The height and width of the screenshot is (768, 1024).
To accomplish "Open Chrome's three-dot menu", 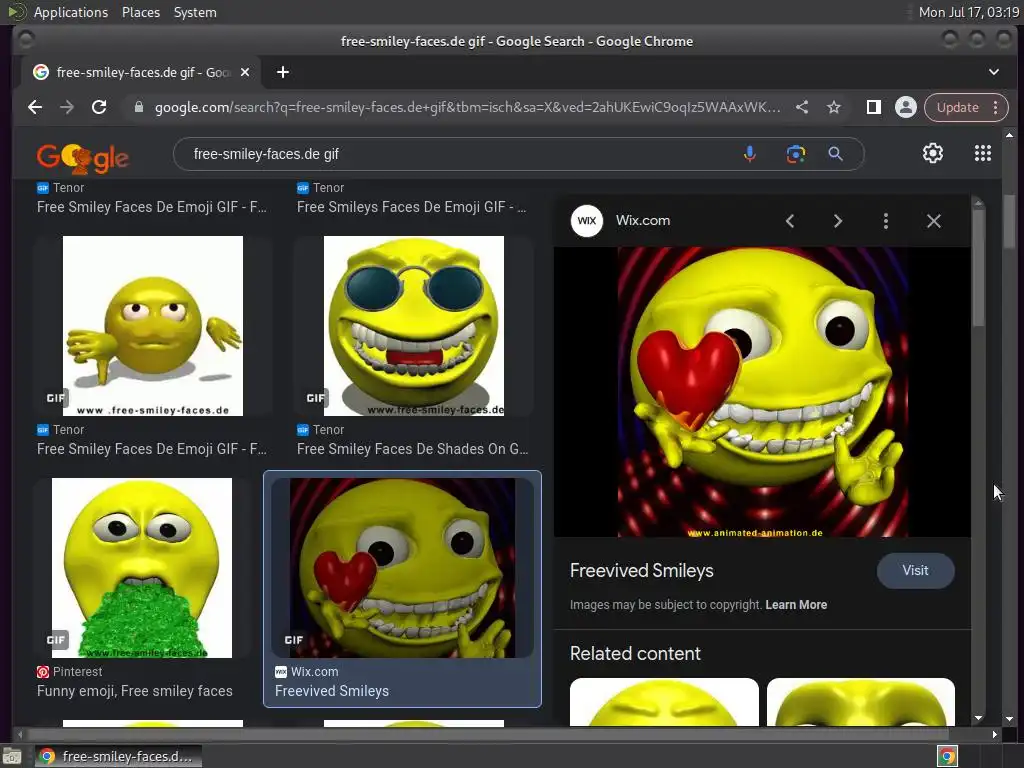I will (996, 107).
